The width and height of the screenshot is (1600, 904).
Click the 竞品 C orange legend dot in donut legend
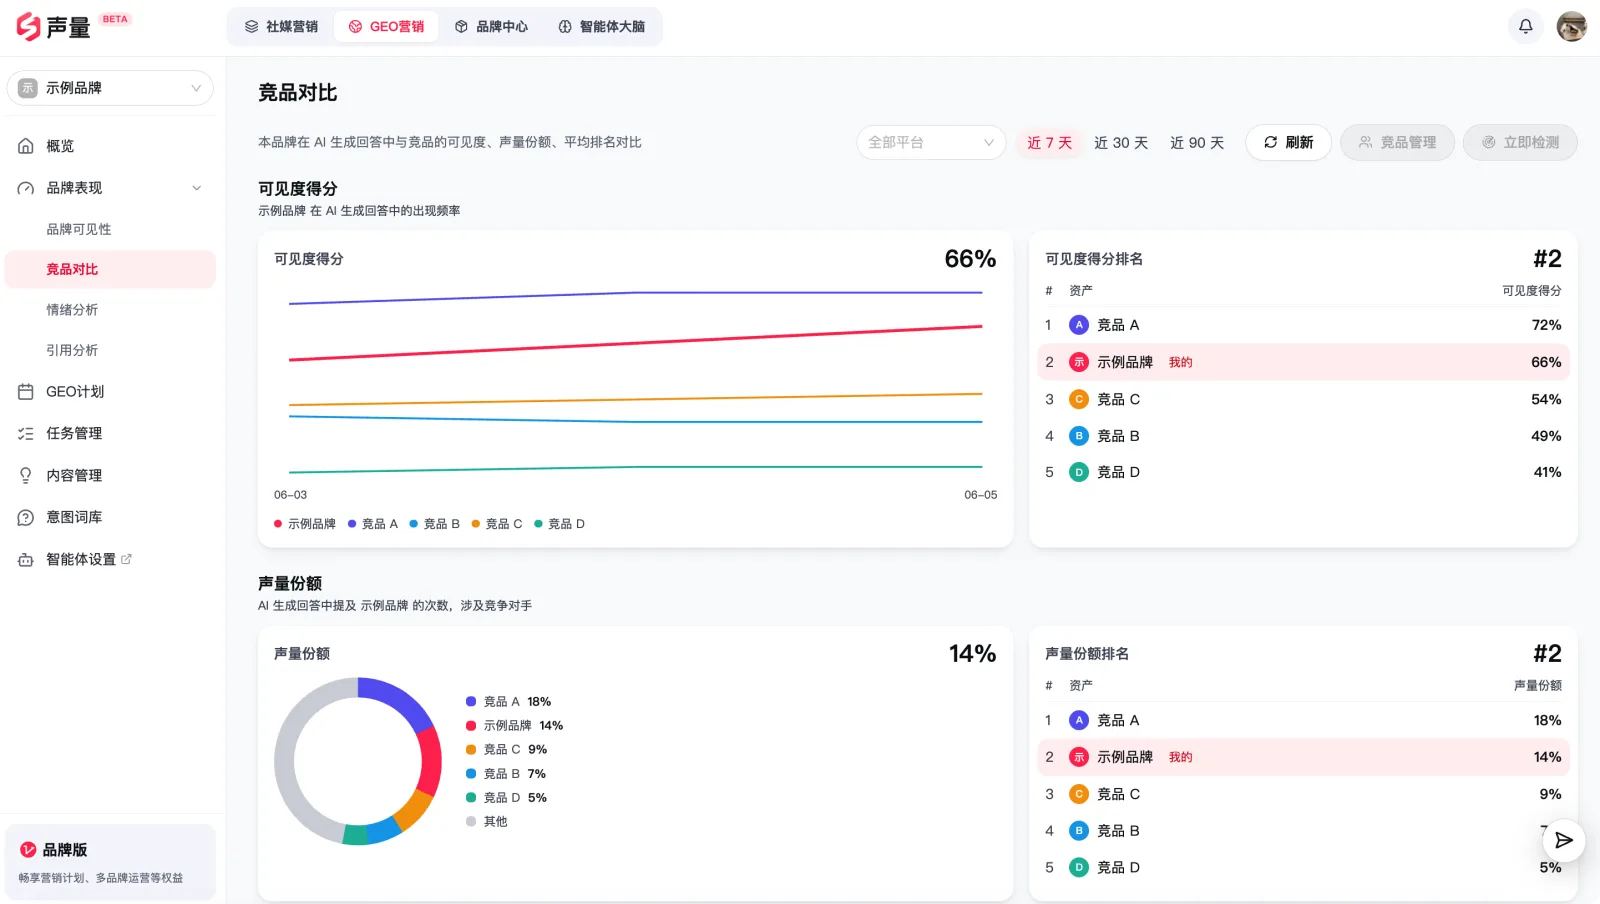coord(471,750)
